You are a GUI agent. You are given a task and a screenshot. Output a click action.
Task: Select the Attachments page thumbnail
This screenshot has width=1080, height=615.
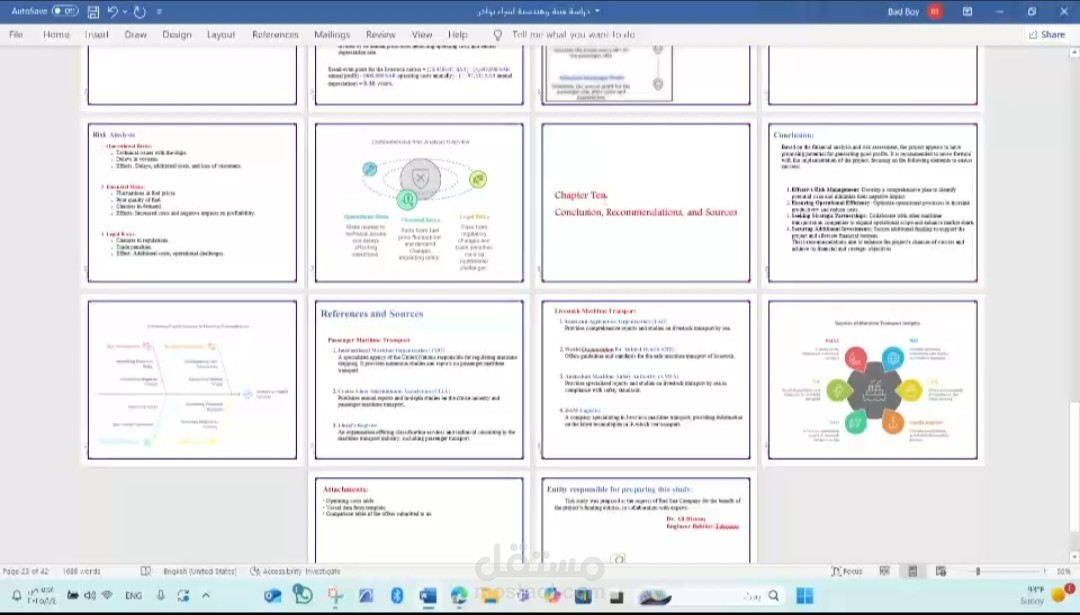[x=419, y=520]
